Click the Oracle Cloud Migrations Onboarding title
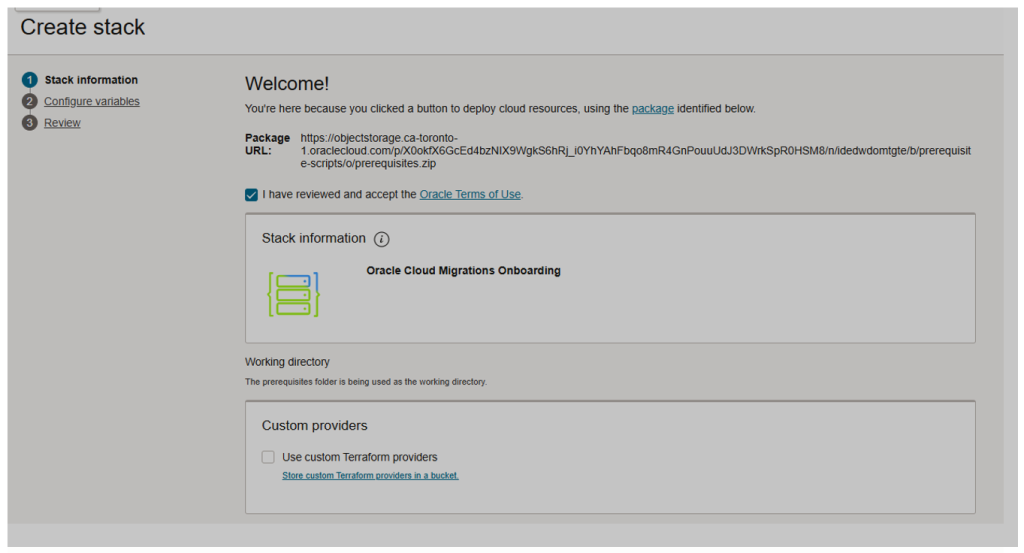Screen dimensions: 1024x553 click(463, 270)
